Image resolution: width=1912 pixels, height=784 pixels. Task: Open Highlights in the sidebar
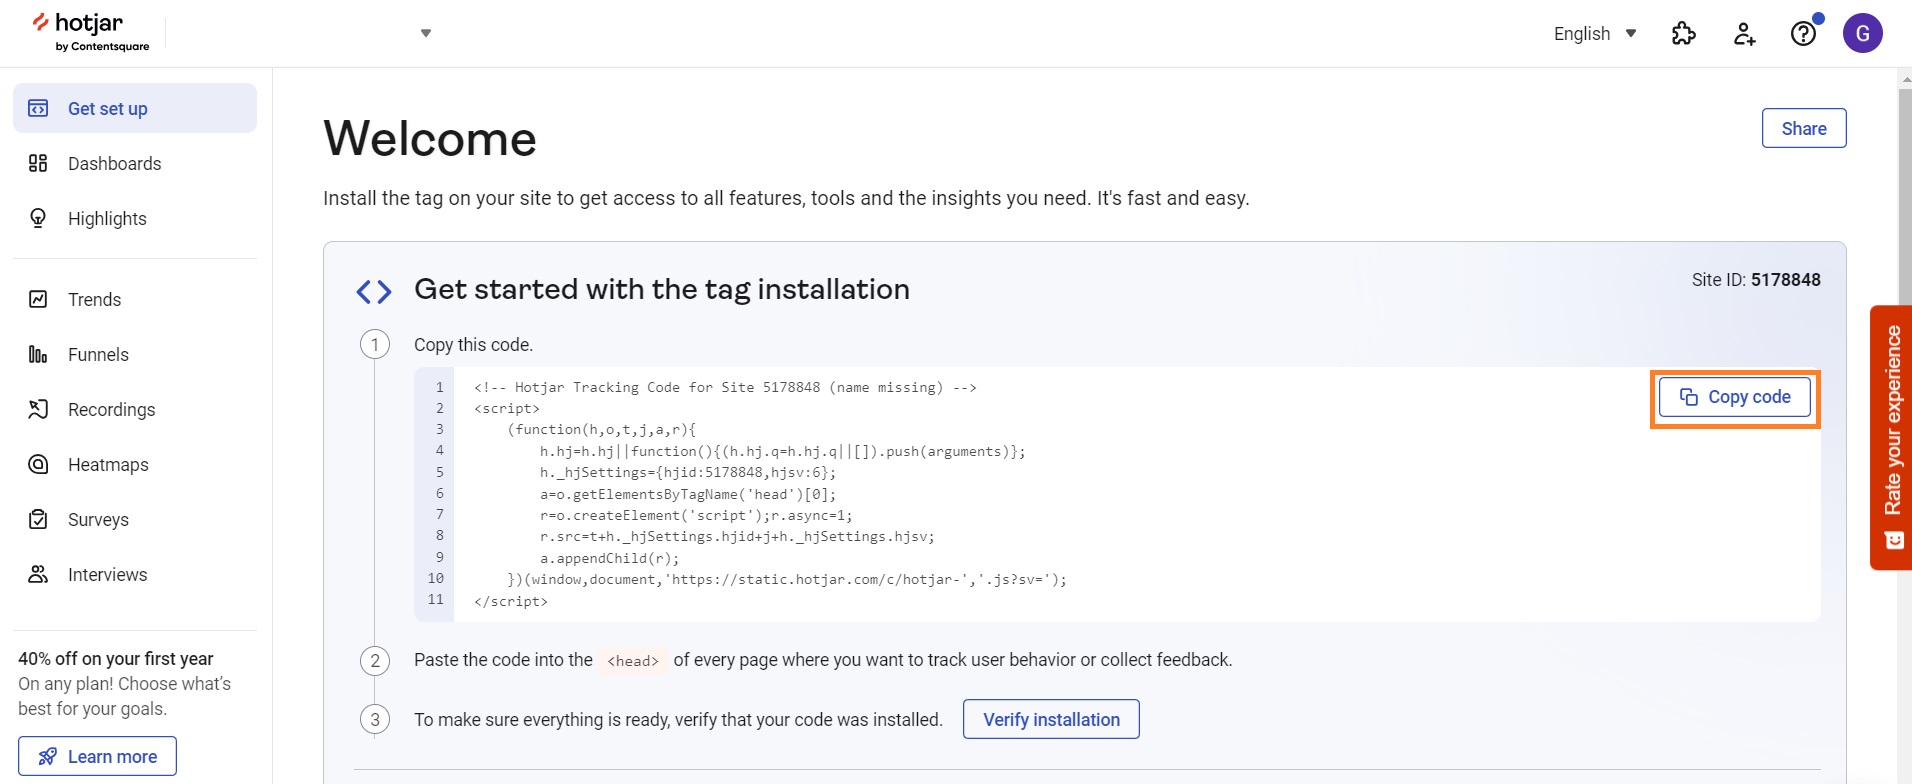pos(135,218)
